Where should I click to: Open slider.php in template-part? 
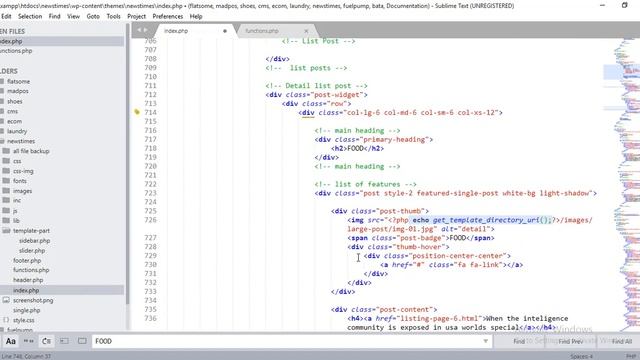pyautogui.click(x=32, y=251)
